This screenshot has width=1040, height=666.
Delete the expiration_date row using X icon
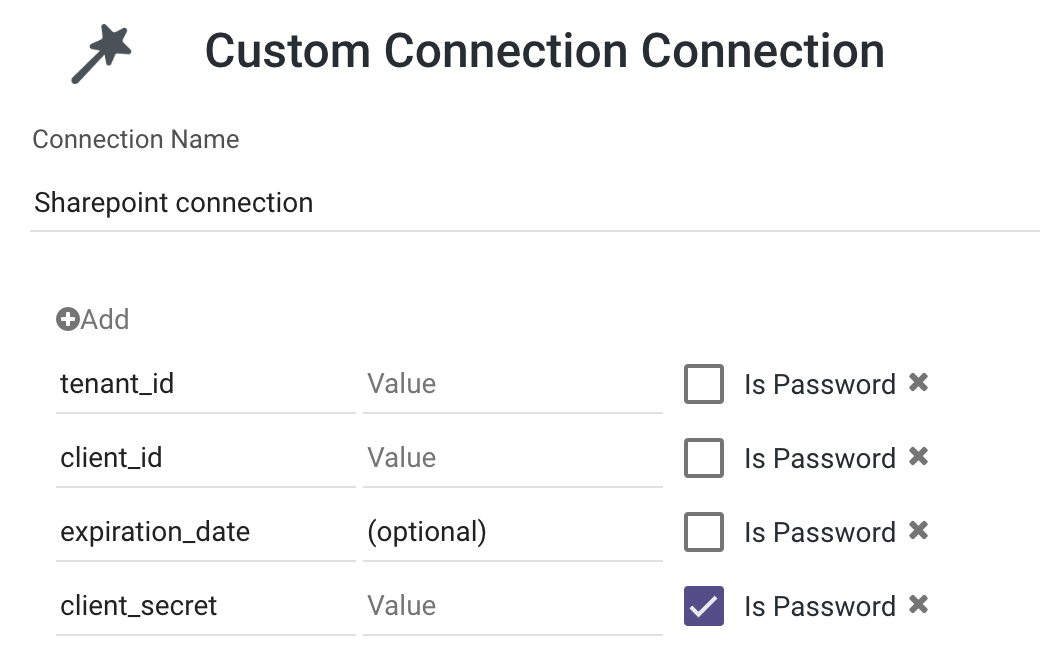(x=919, y=531)
